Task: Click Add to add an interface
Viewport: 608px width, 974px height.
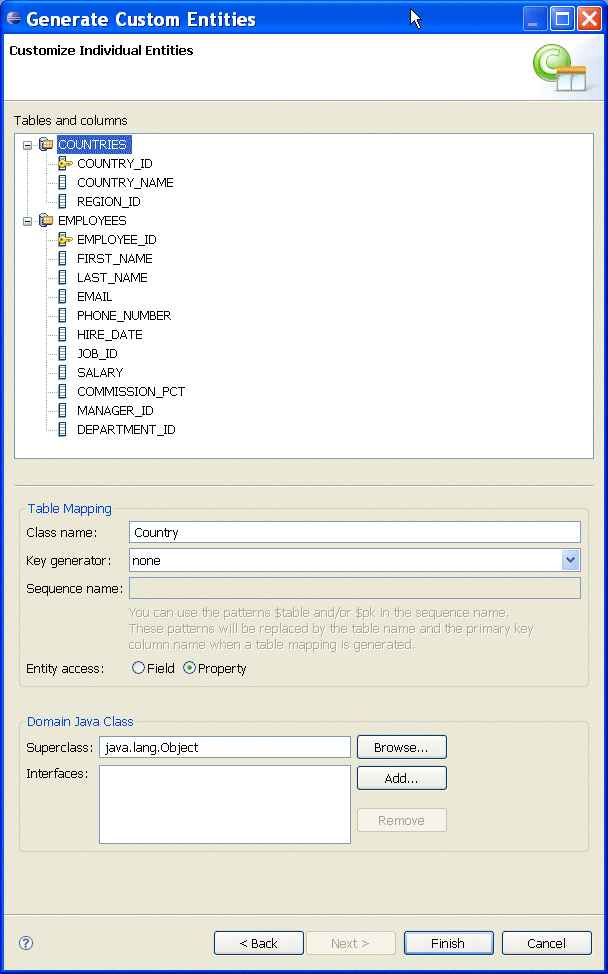Action: [402, 778]
